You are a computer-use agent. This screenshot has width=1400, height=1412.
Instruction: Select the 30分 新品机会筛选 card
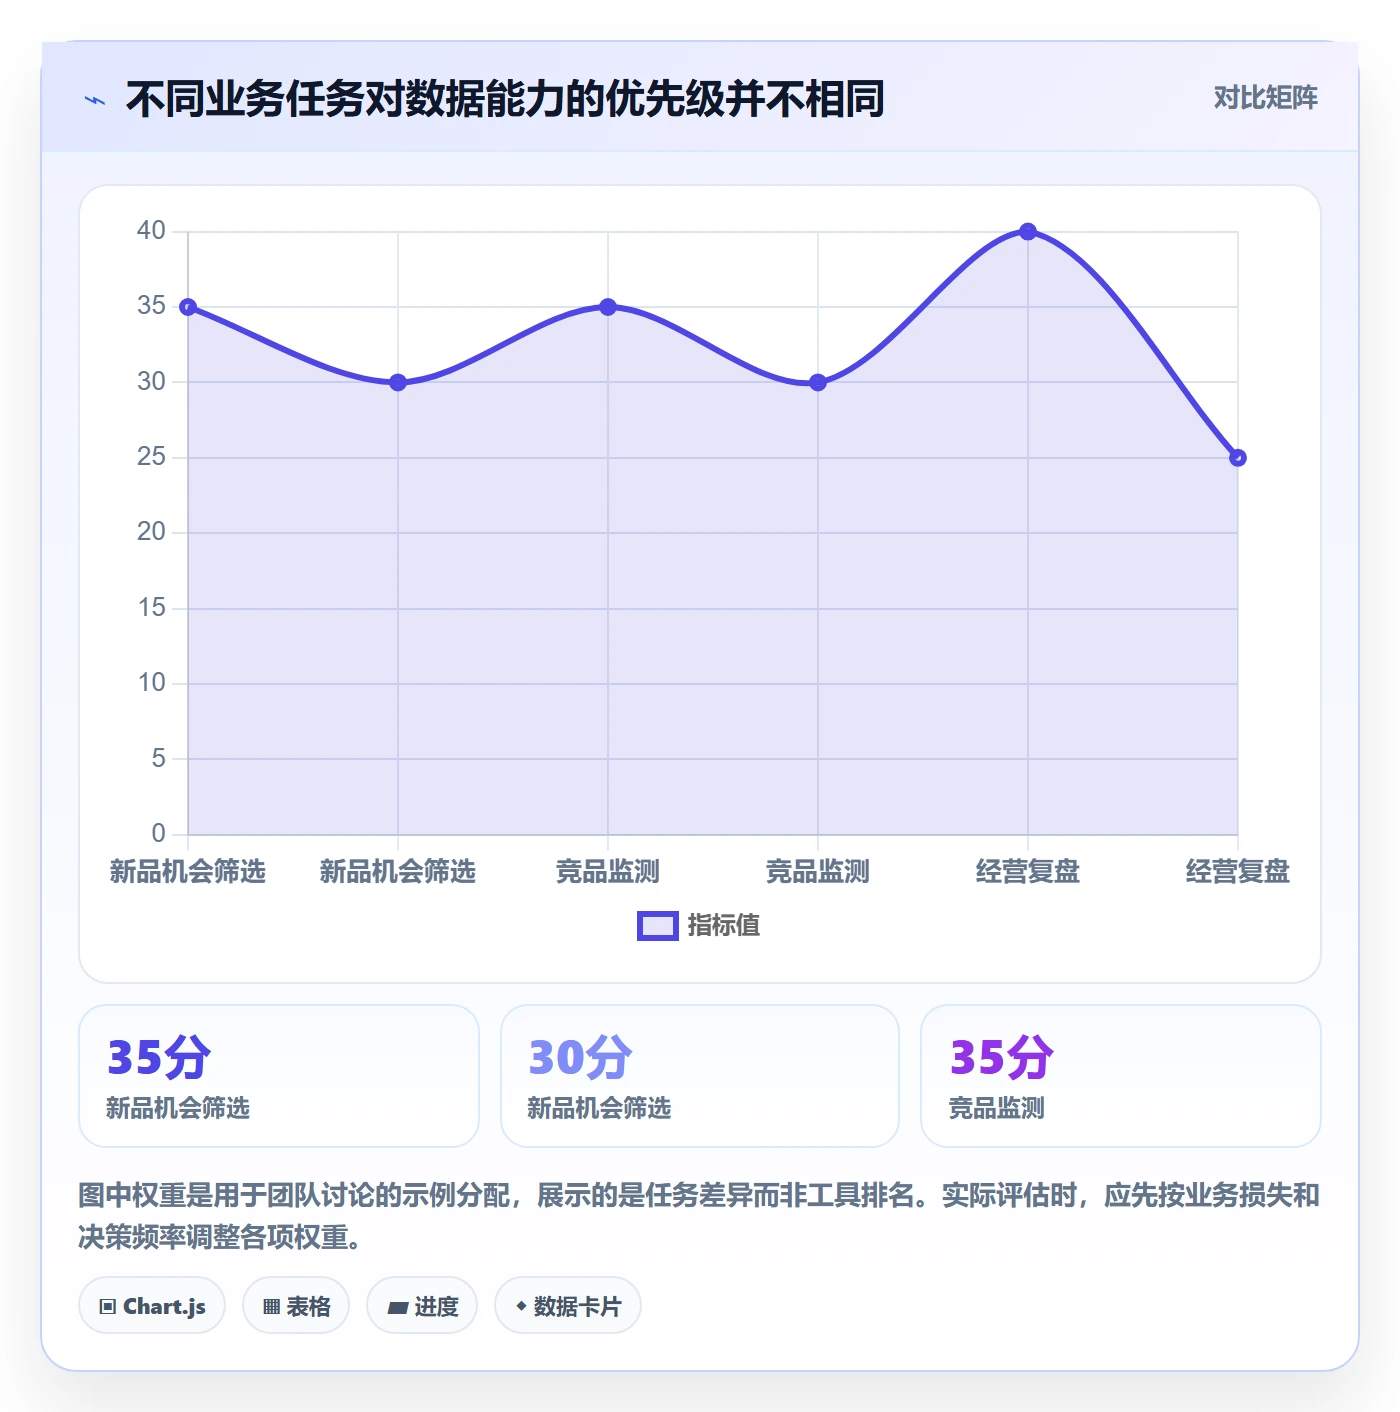(700, 1076)
